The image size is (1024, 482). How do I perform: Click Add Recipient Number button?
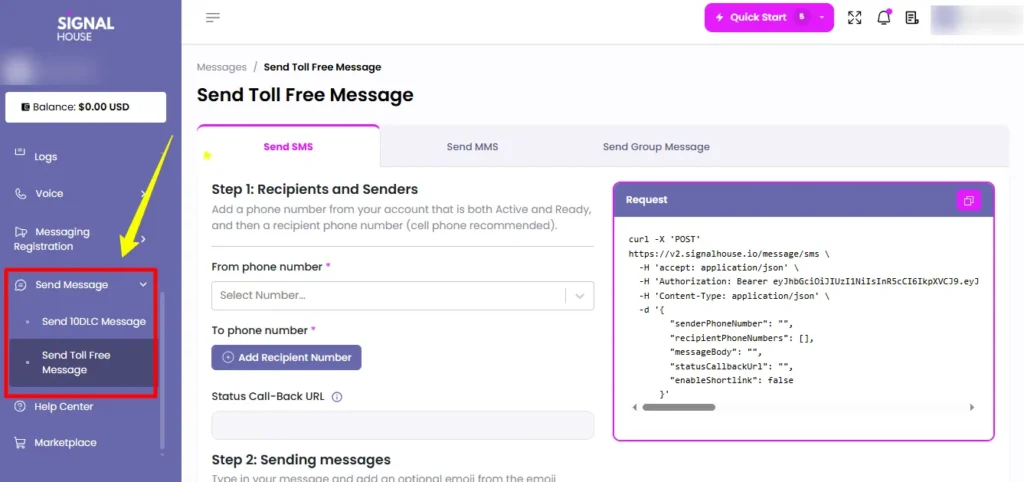point(286,357)
